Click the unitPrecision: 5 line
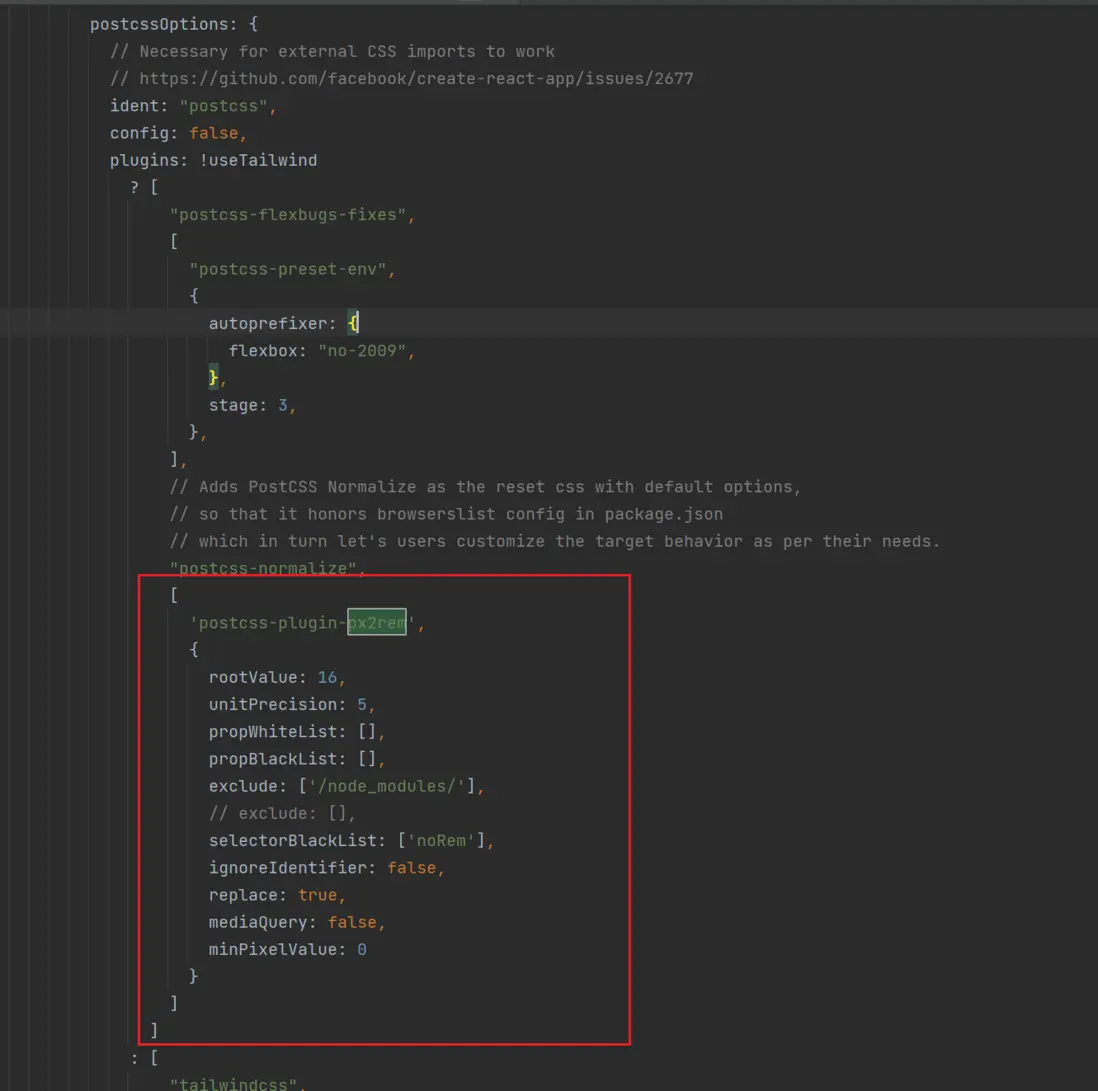 point(292,704)
